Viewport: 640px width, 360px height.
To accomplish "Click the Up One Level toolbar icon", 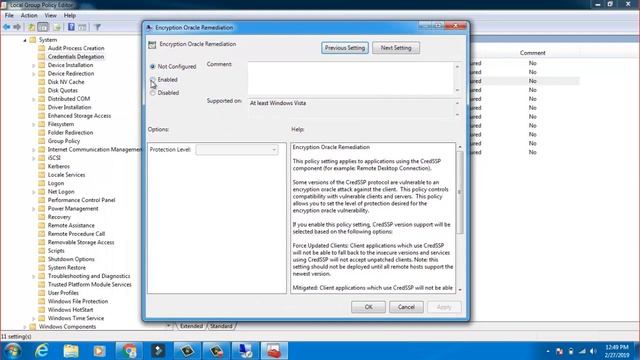I will [x=31, y=27].
